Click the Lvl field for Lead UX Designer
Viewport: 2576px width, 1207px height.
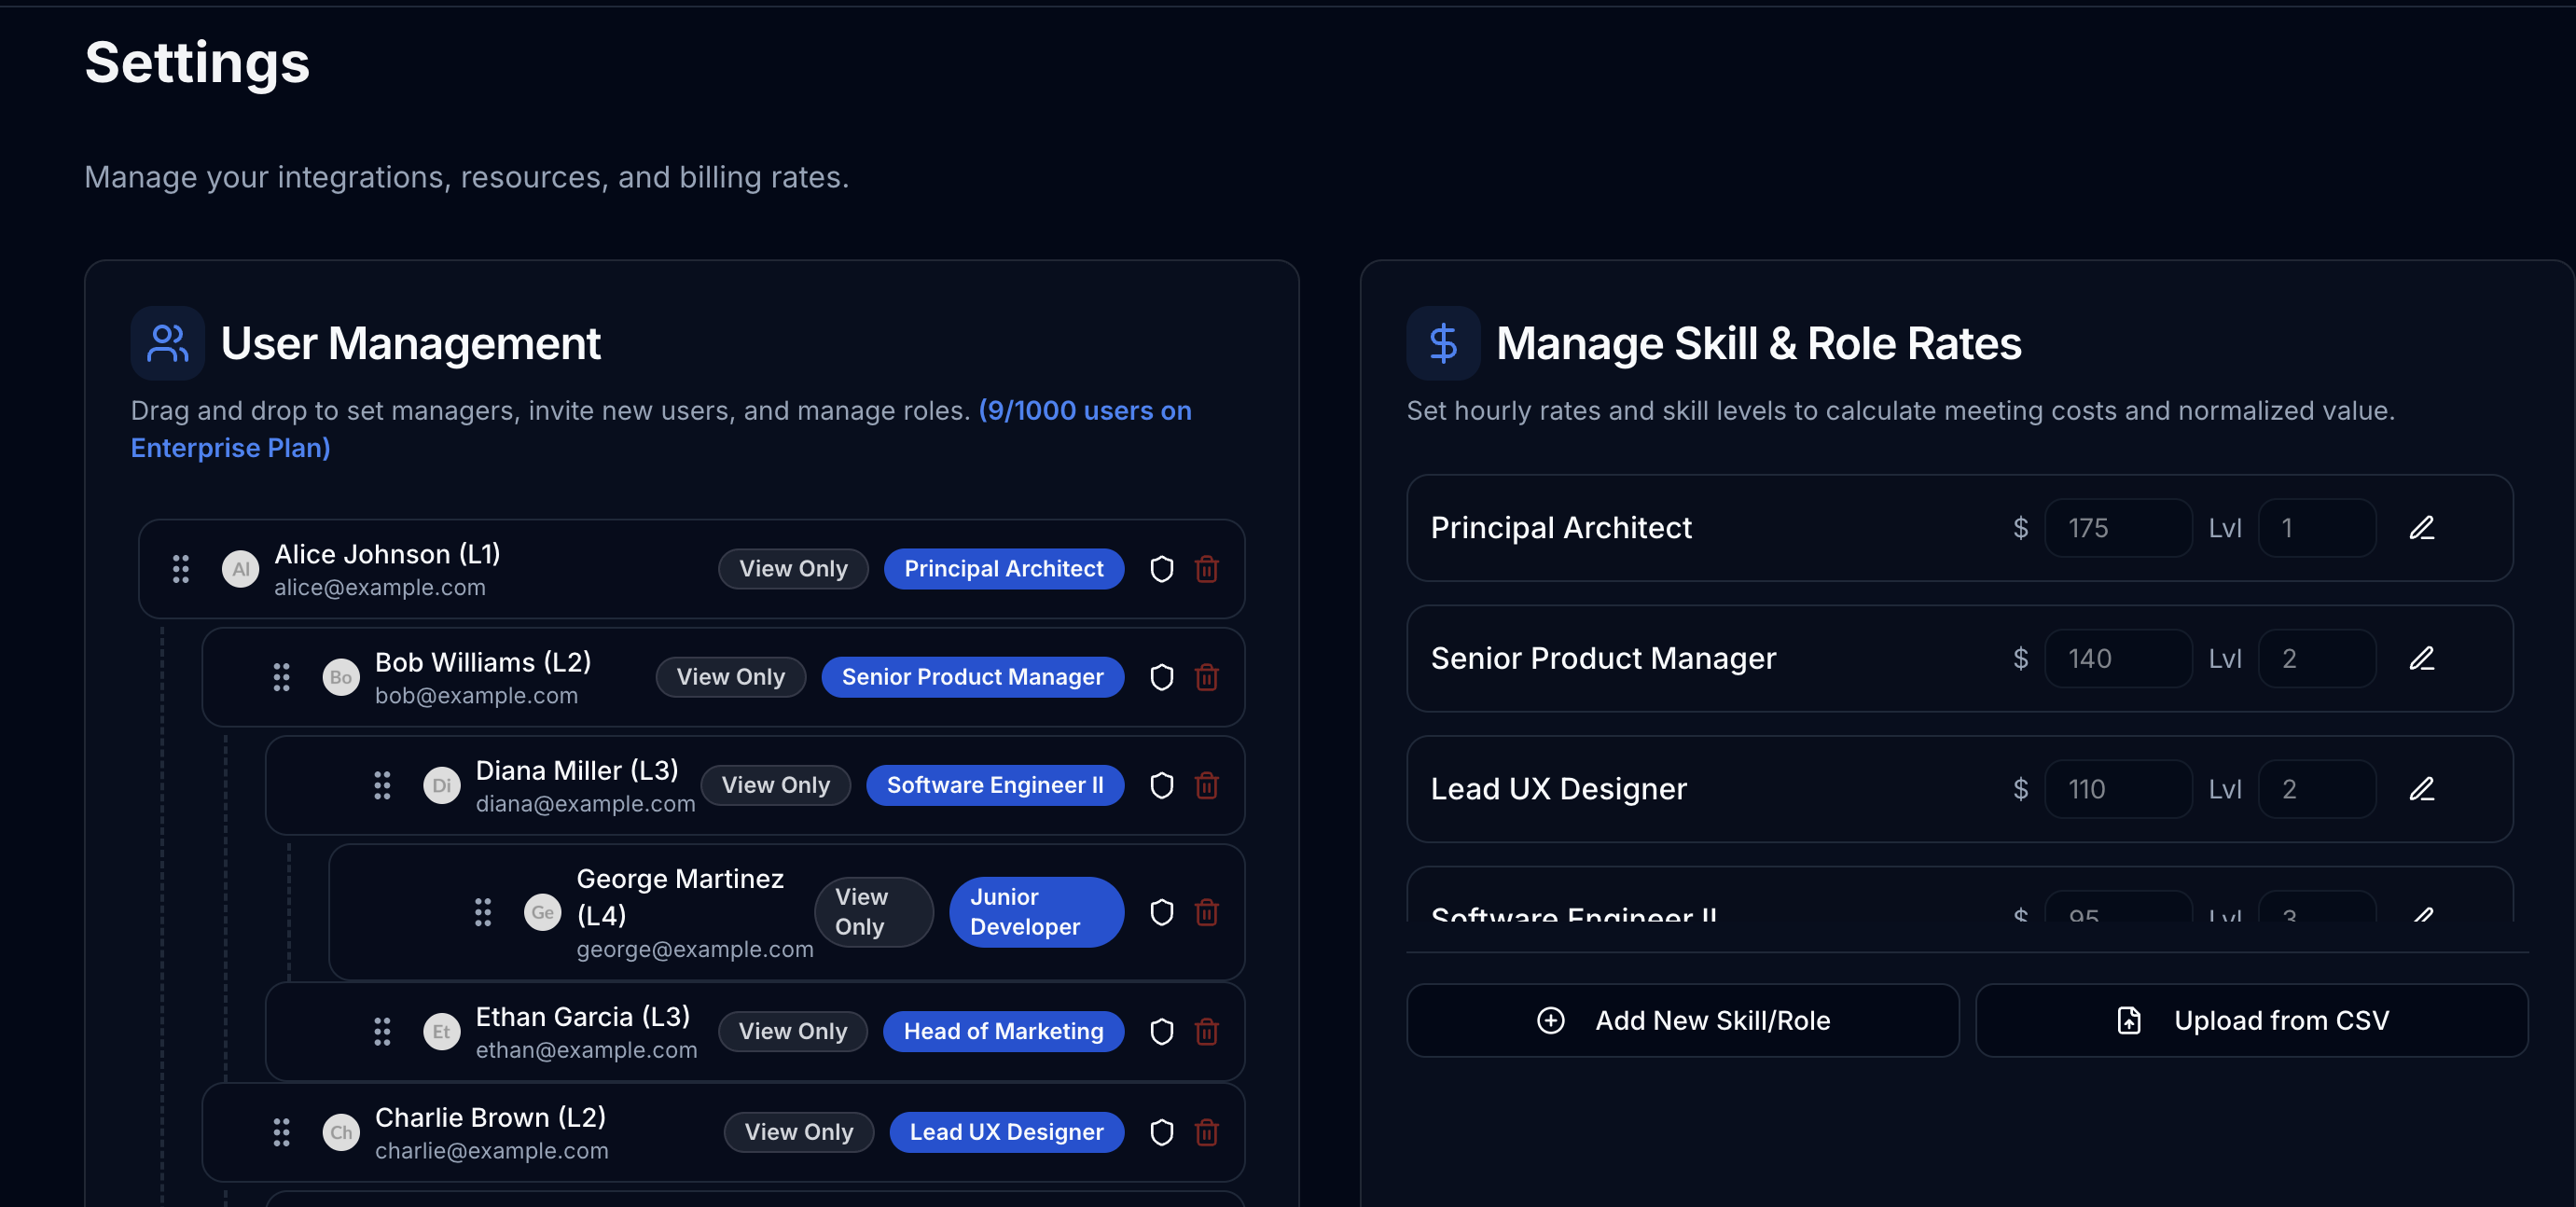2317,788
